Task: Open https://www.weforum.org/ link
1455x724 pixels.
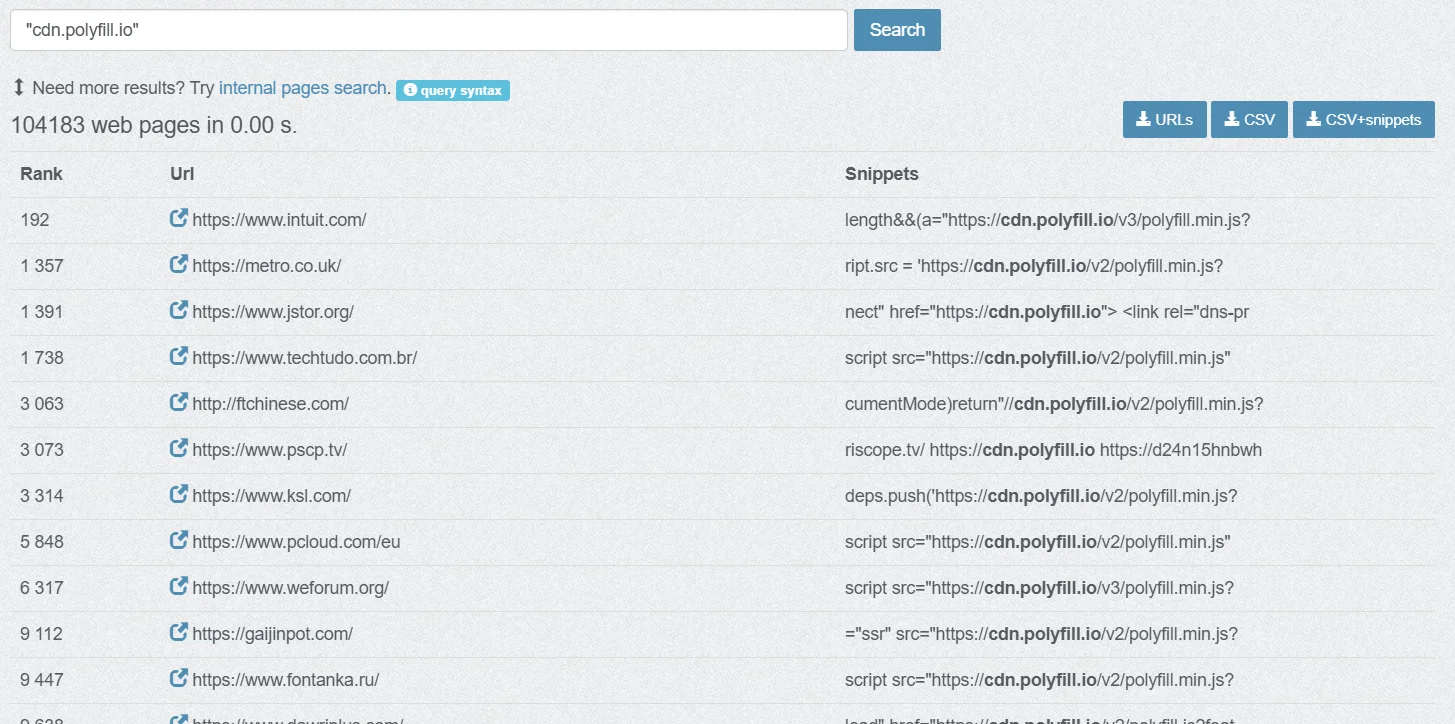Action: [290, 588]
